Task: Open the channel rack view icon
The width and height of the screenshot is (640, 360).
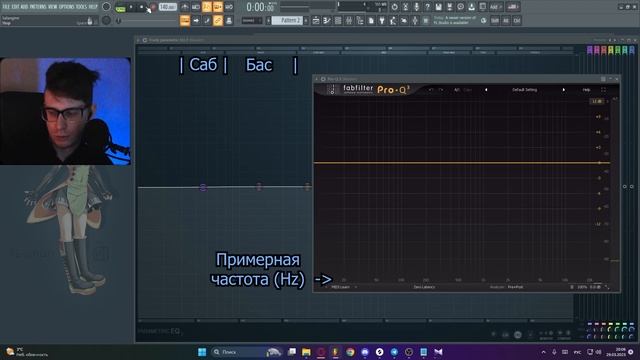Action: click(338, 20)
